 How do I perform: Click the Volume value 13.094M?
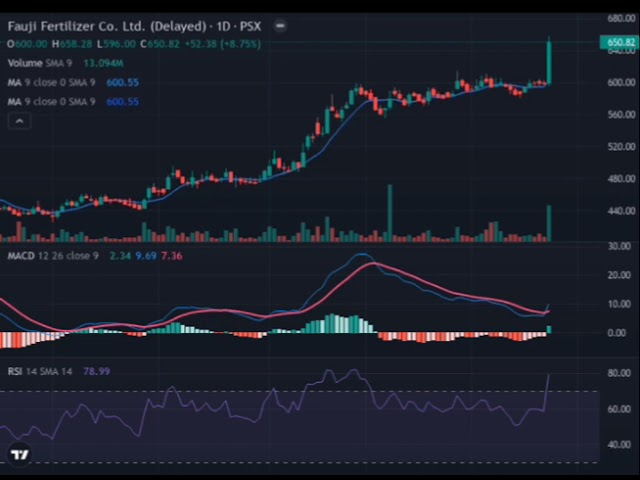(103, 63)
